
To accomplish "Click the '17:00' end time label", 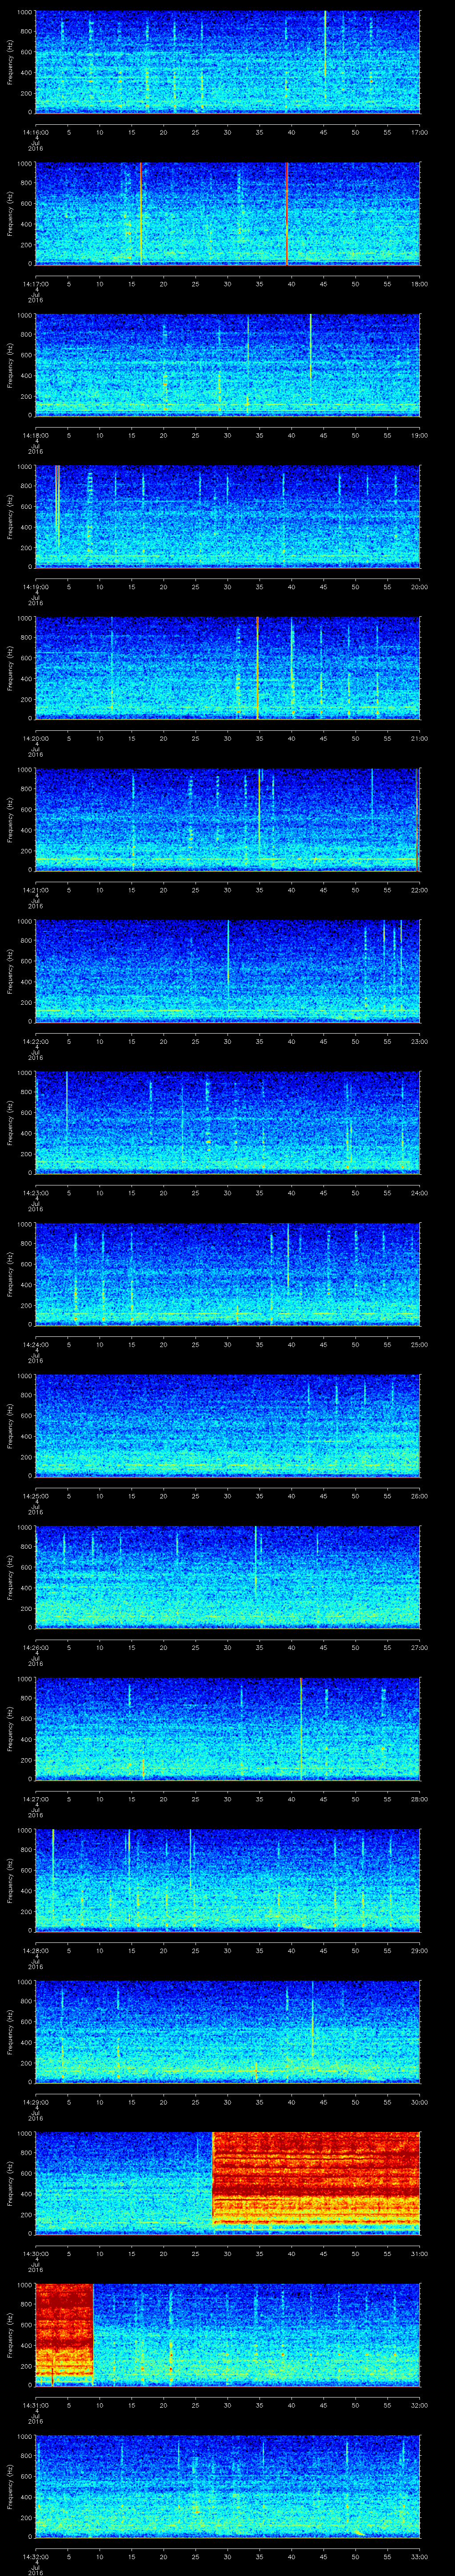I will pyautogui.click(x=419, y=131).
